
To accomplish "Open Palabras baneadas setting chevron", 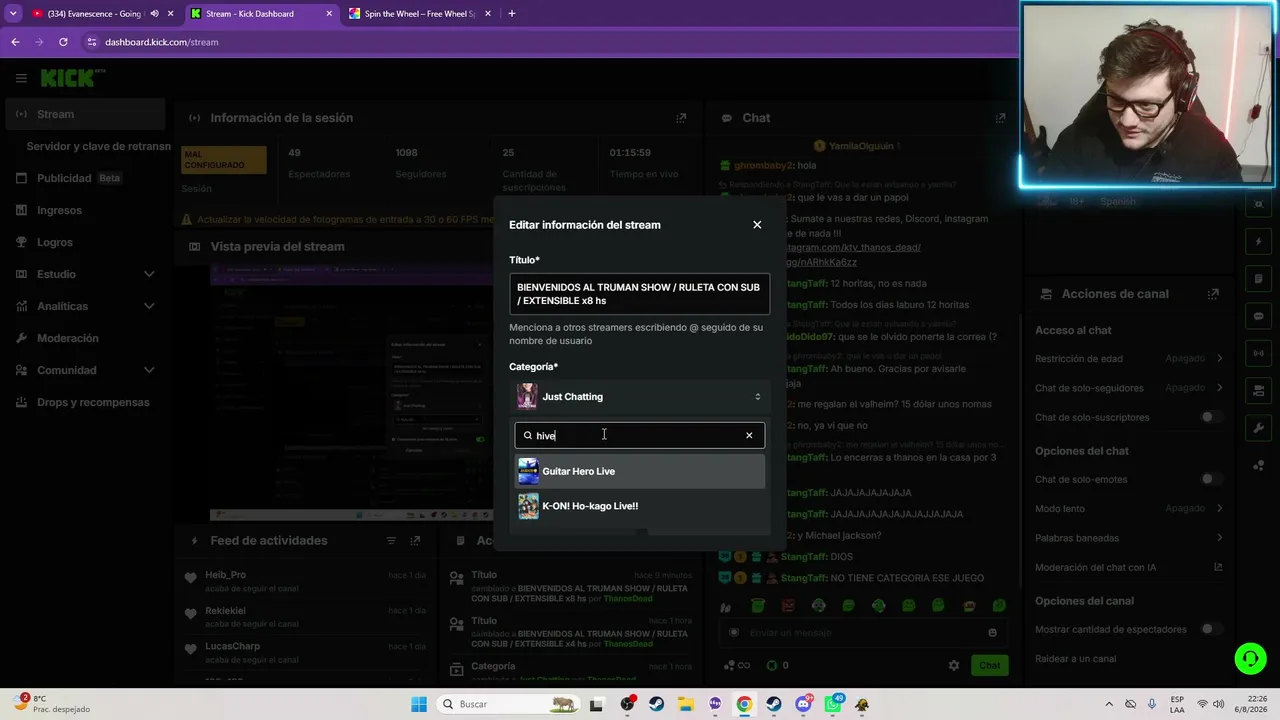I will click(x=1219, y=538).
